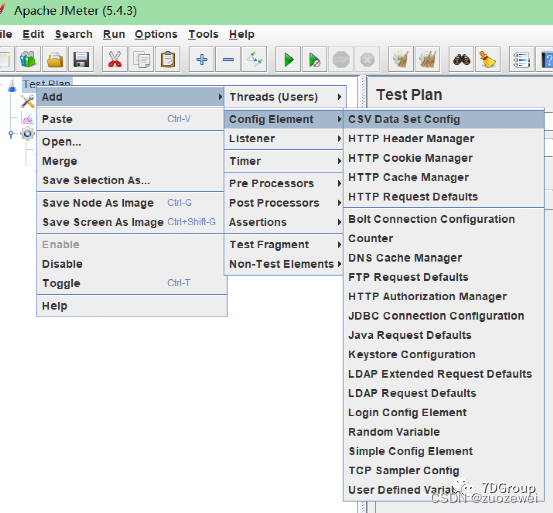Select the gear tree node icon
Screen dimensions: 553x513
[x=28, y=134]
